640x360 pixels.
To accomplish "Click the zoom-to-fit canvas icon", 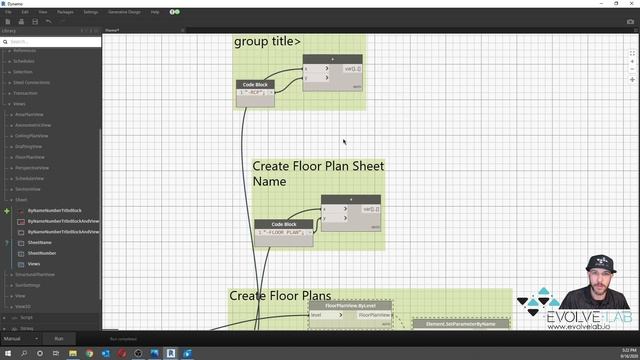I will (x=632, y=53).
